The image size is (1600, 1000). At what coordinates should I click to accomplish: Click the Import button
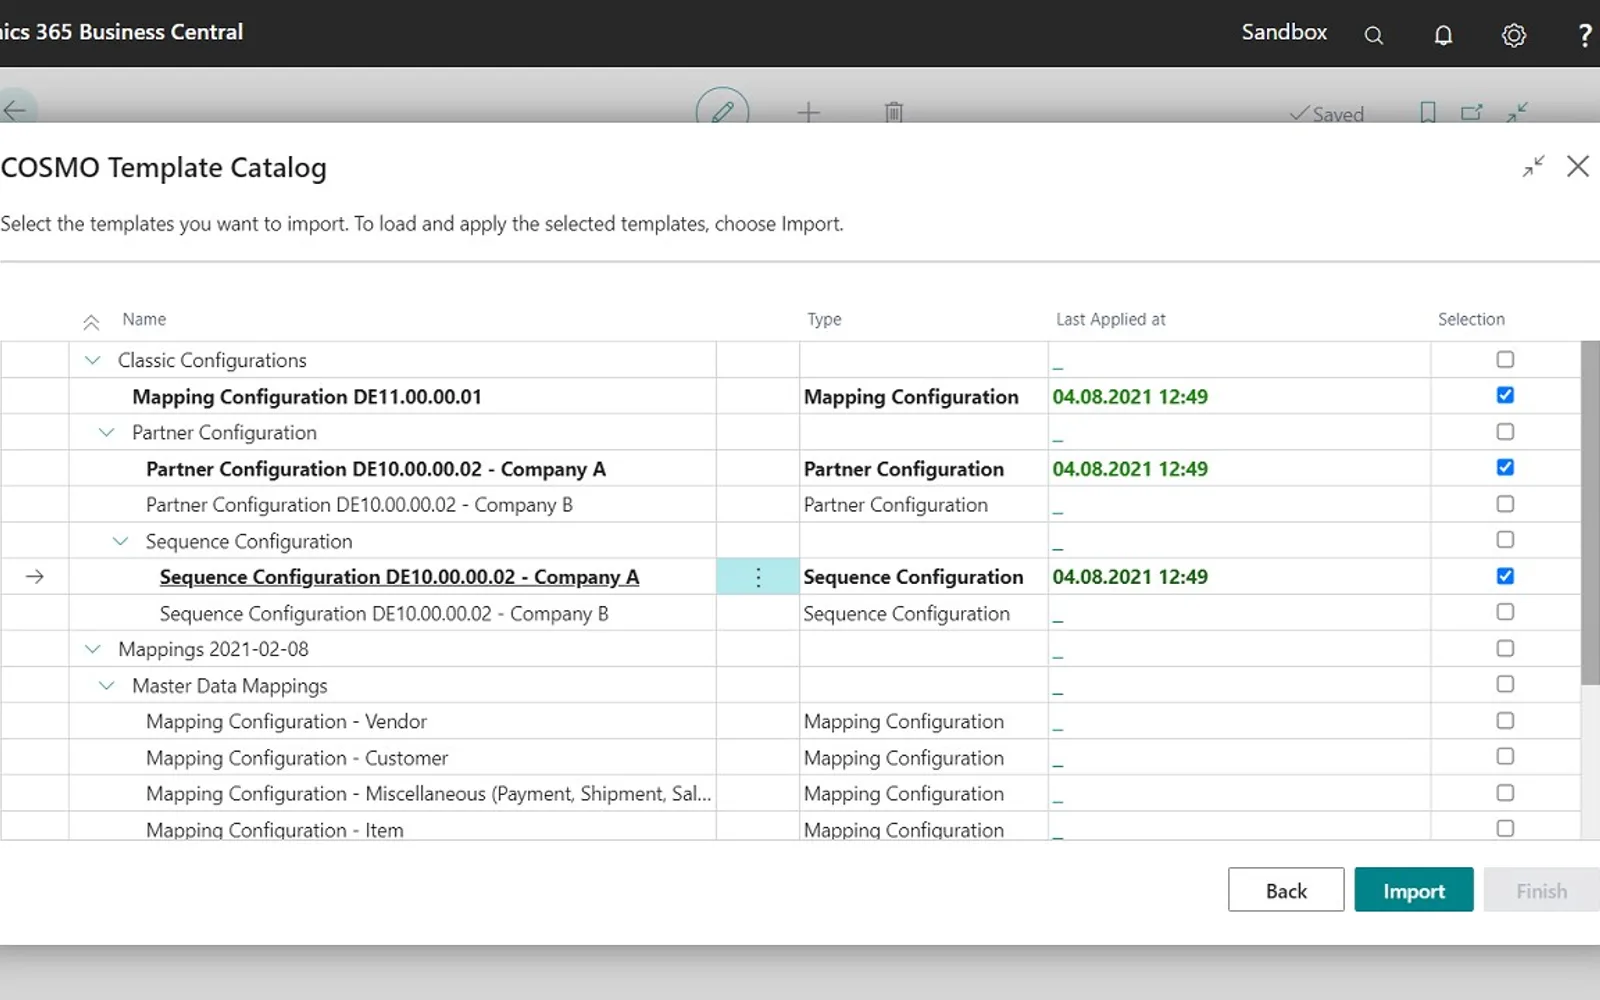[1414, 890]
